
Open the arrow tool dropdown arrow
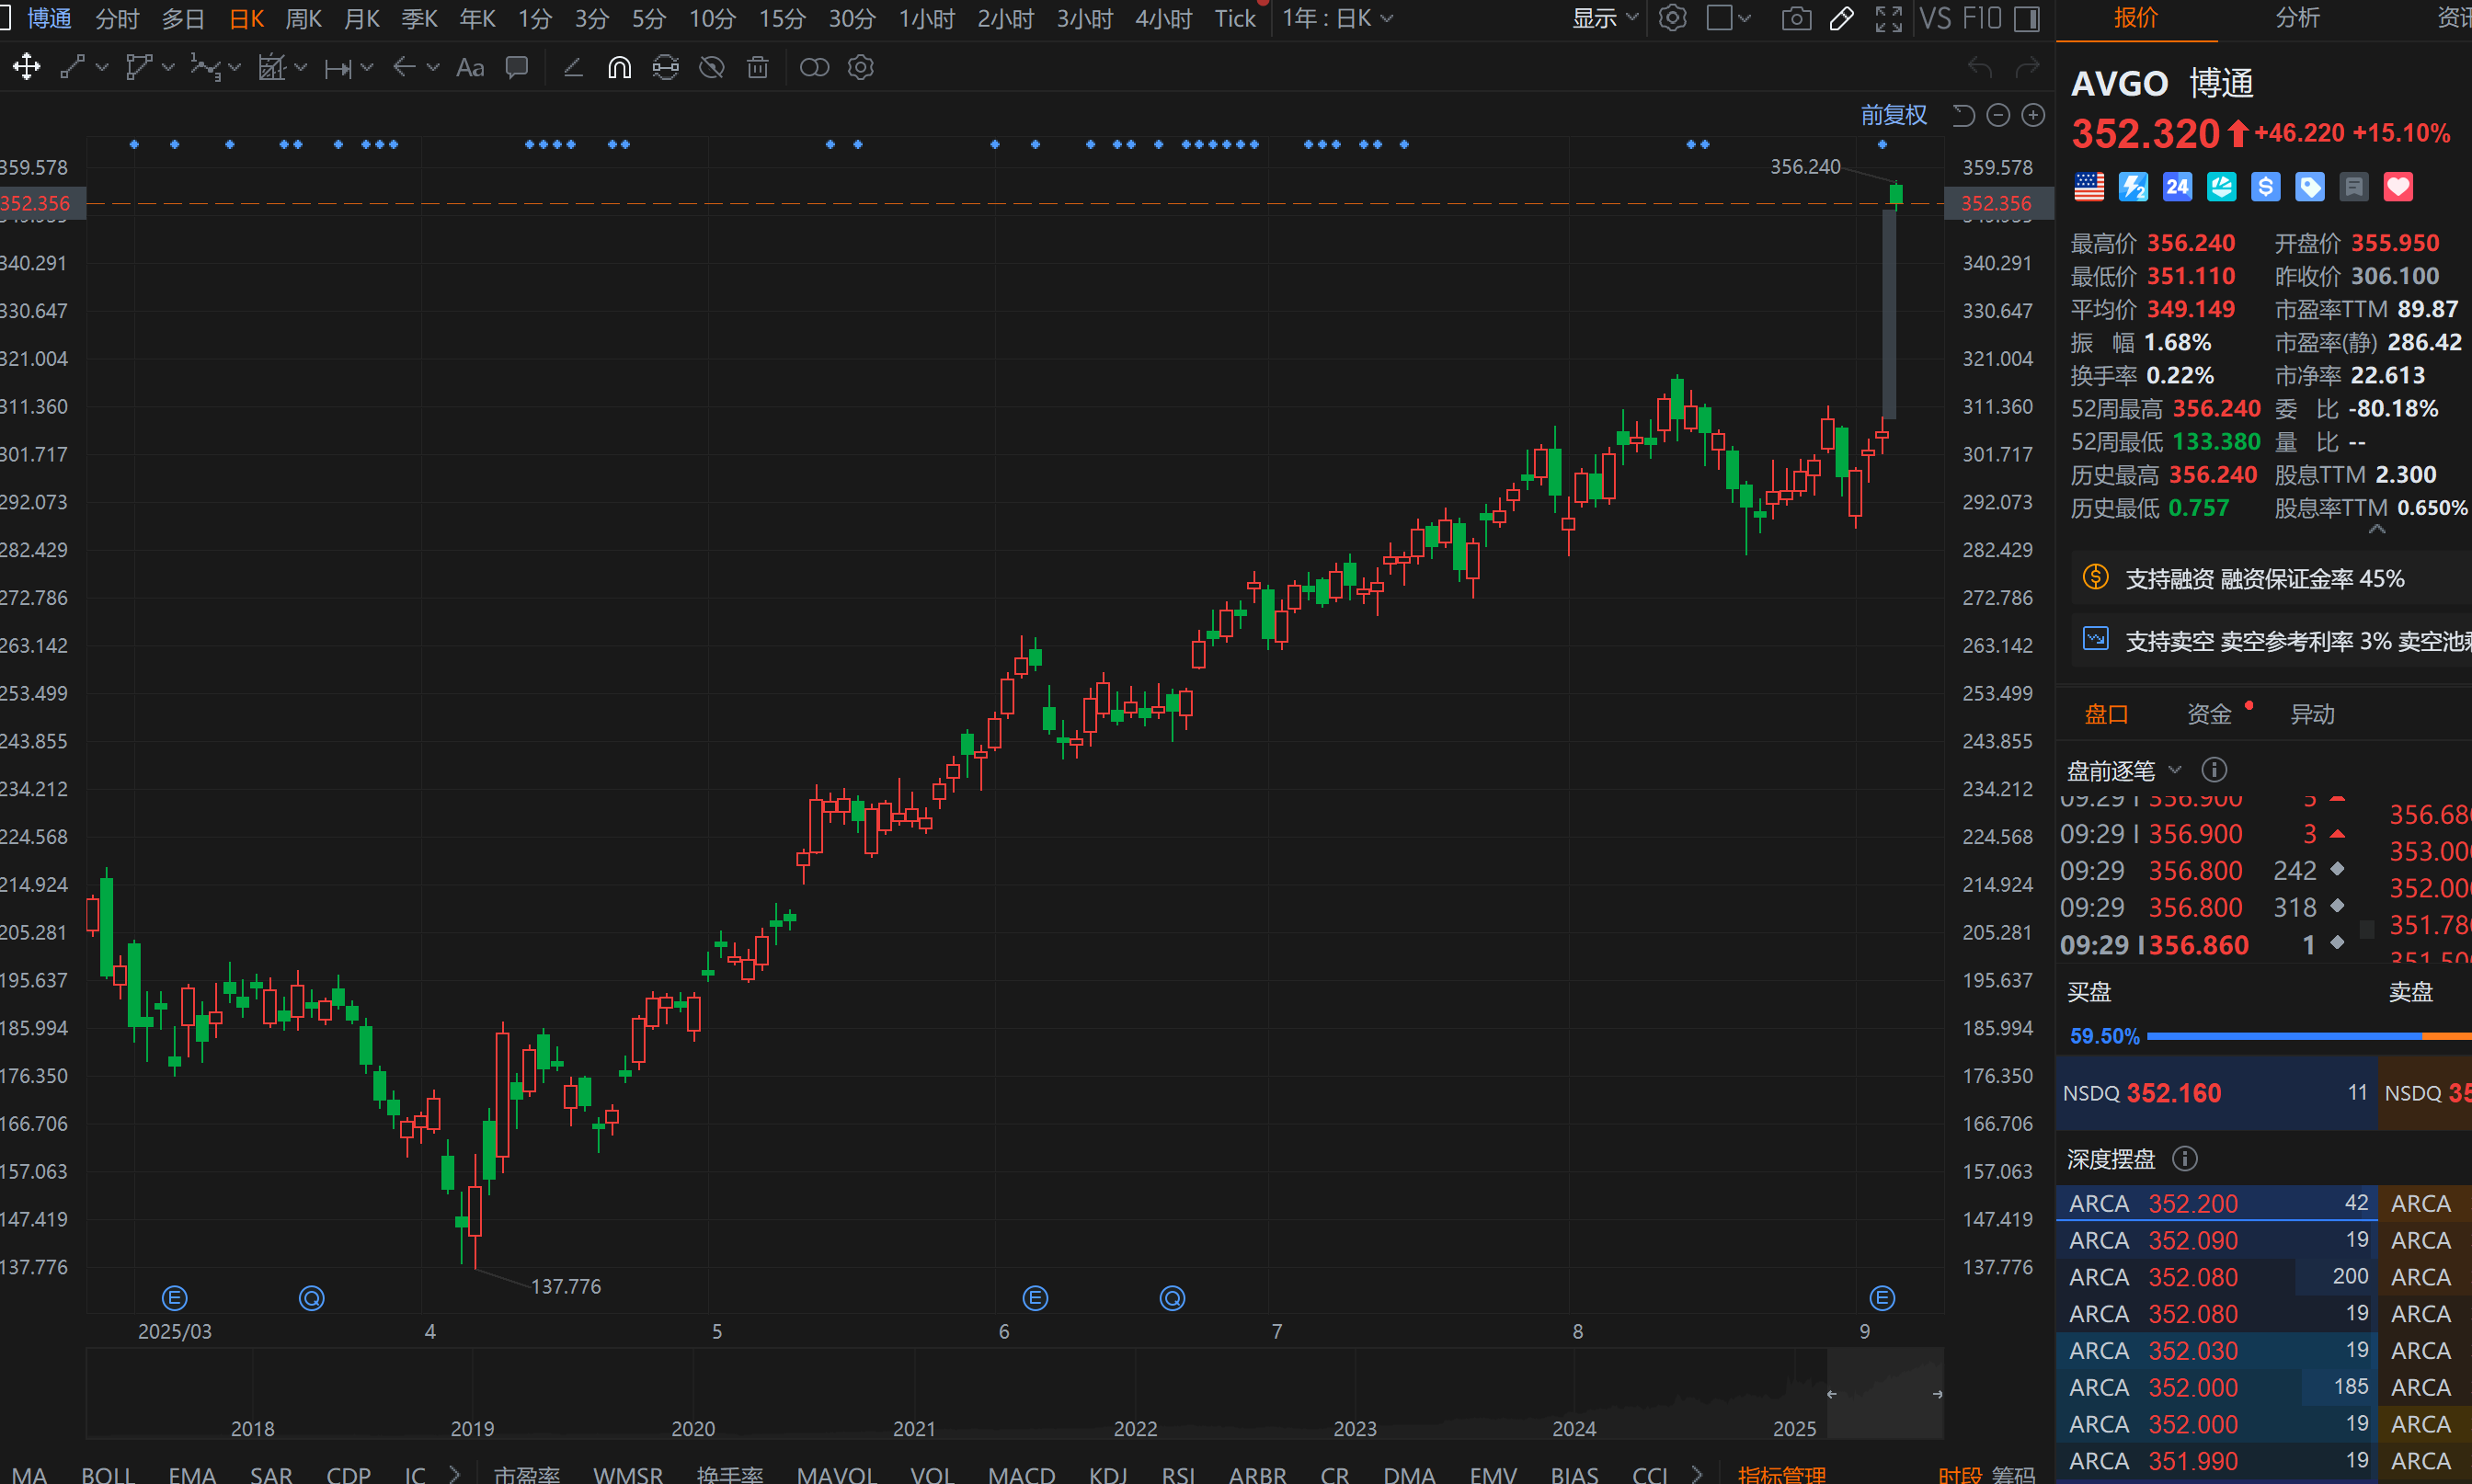(x=433, y=67)
